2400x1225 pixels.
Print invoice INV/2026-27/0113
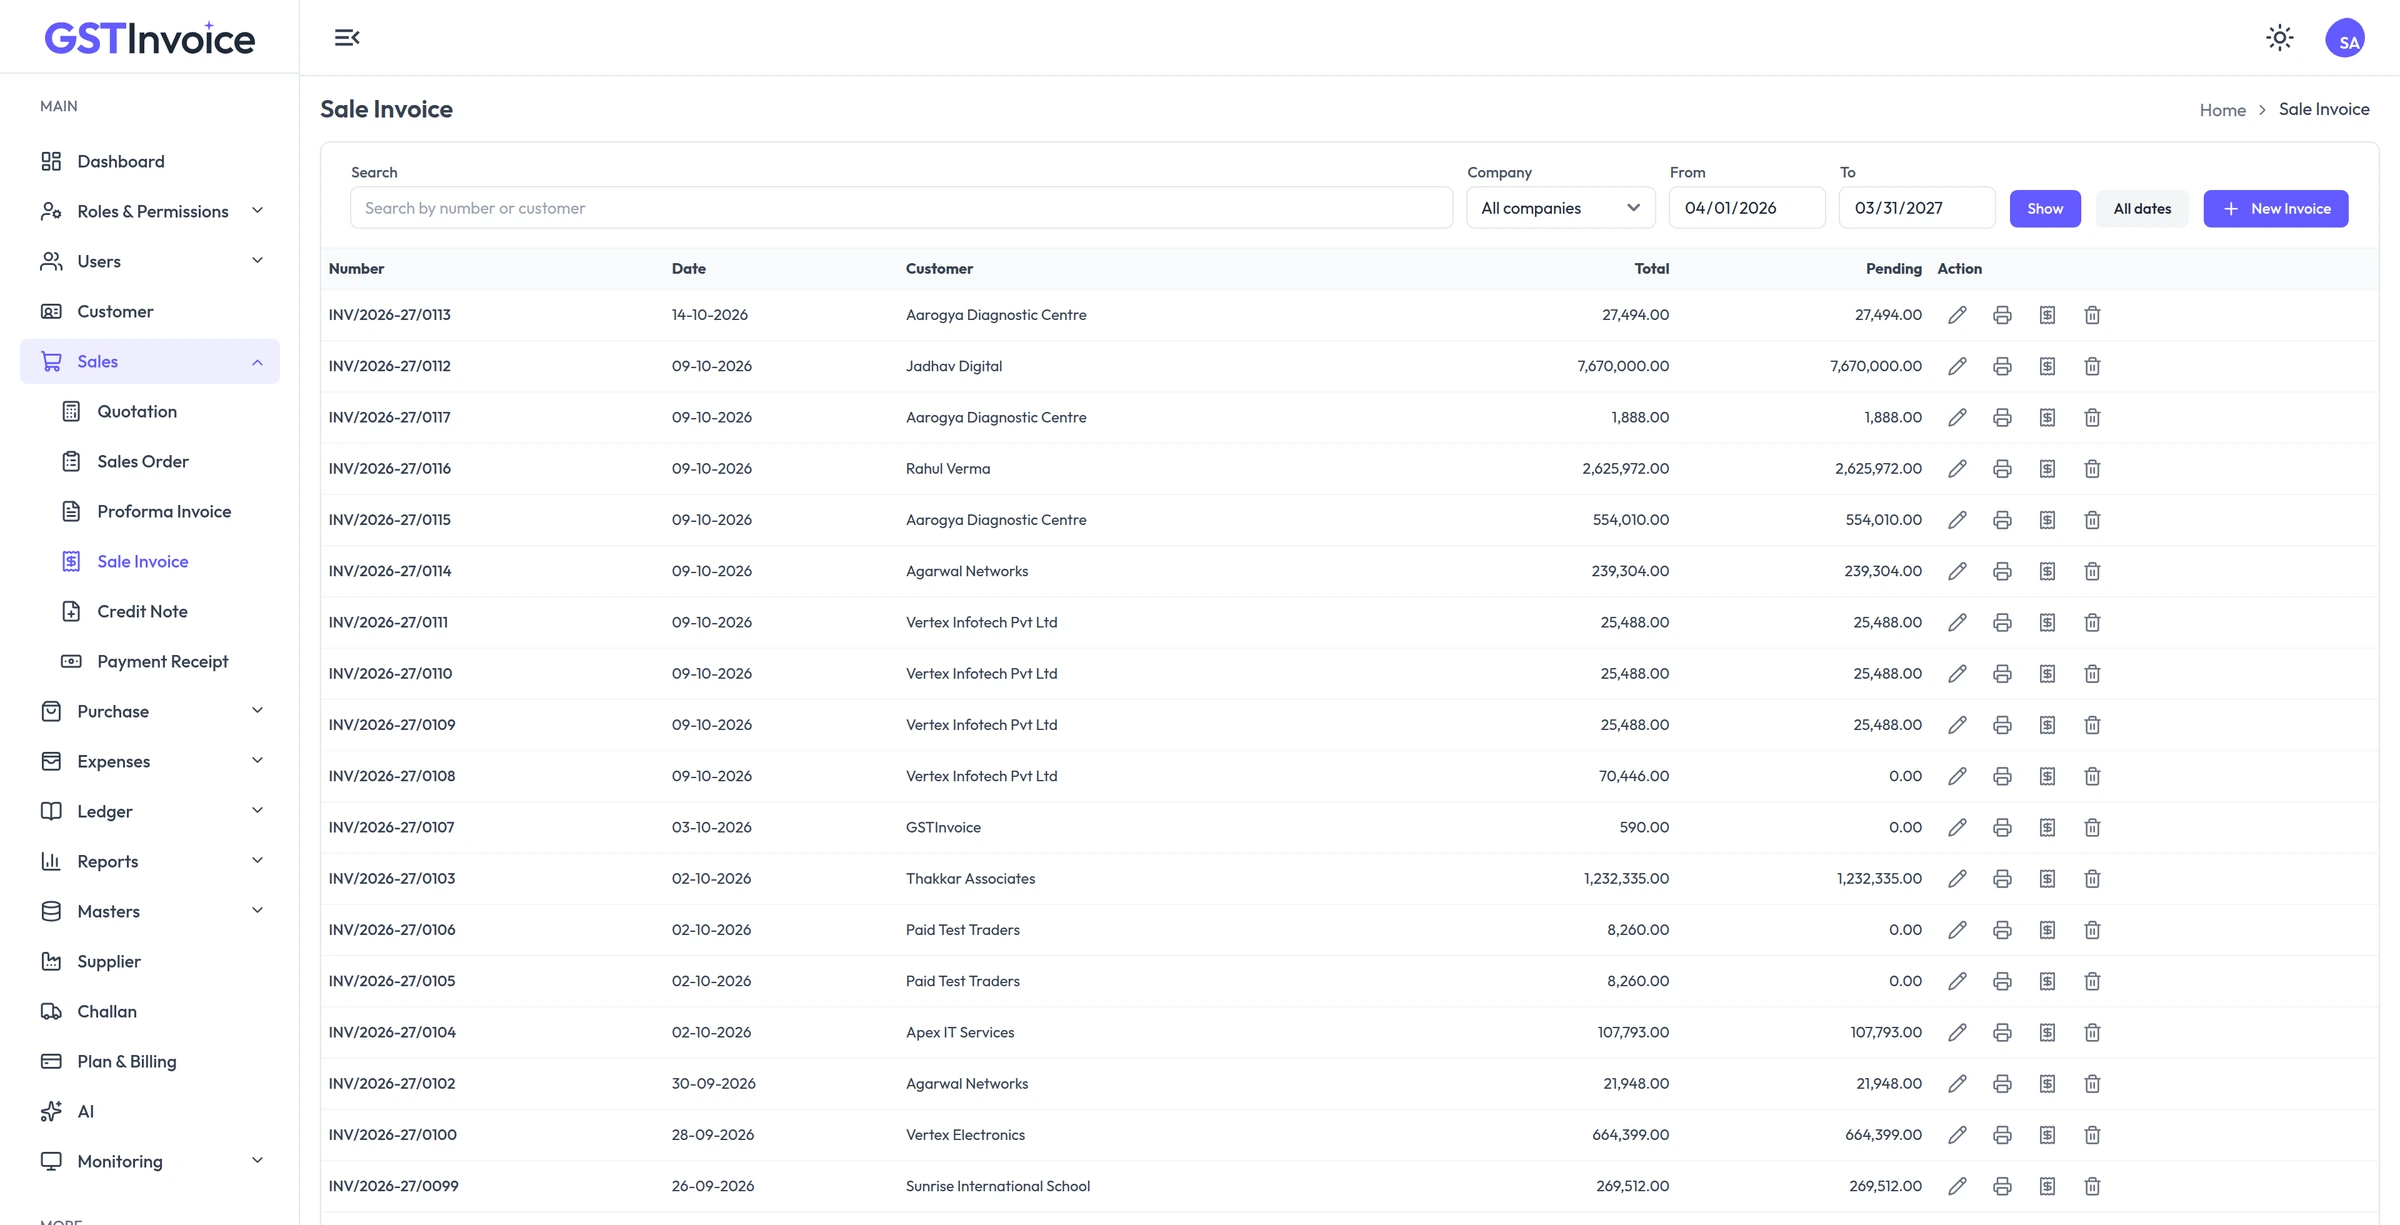click(x=2002, y=315)
